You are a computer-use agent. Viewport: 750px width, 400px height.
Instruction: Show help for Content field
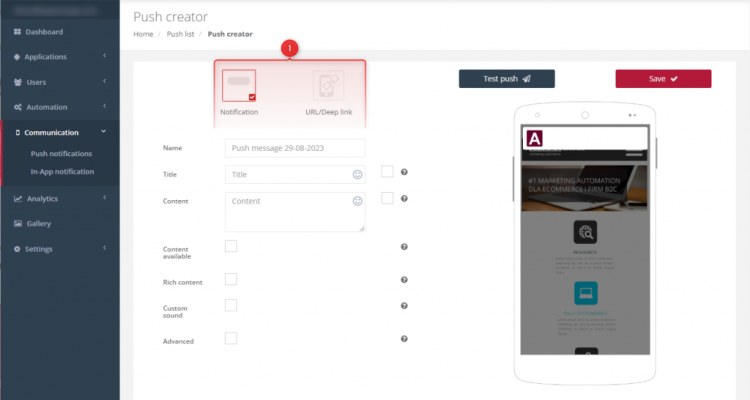404,199
